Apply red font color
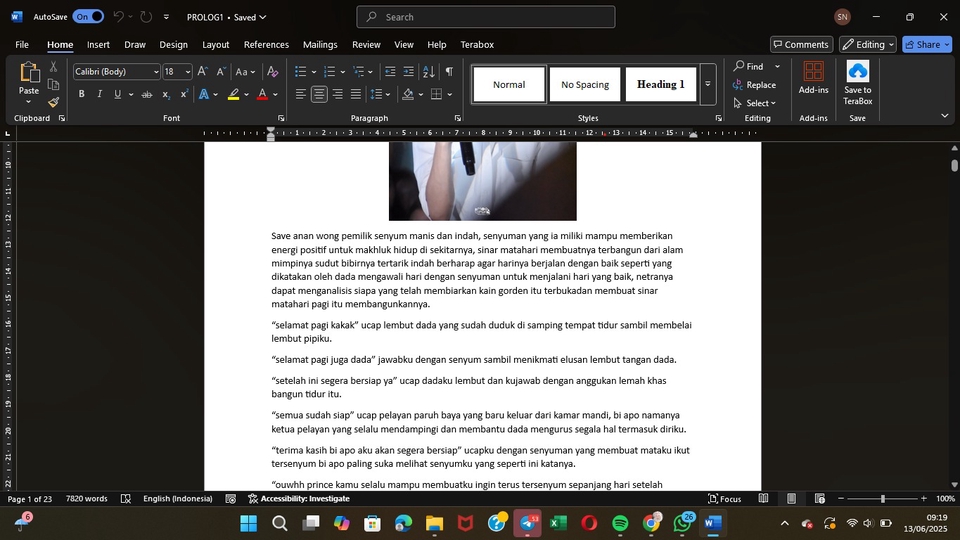 coord(262,94)
